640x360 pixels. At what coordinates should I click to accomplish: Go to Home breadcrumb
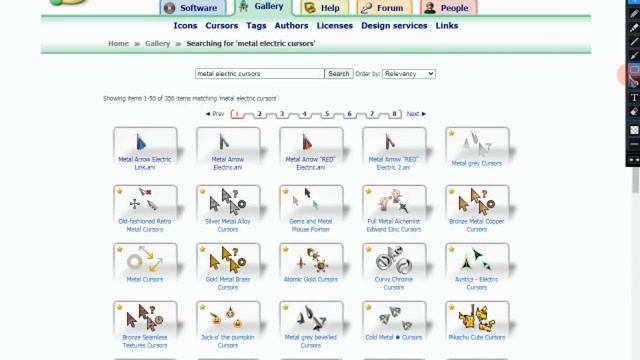coord(118,43)
